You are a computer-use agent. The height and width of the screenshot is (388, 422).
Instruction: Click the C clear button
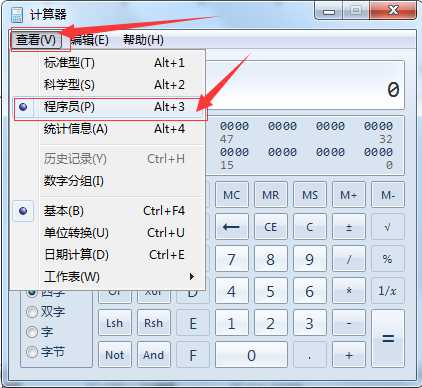tap(310, 227)
